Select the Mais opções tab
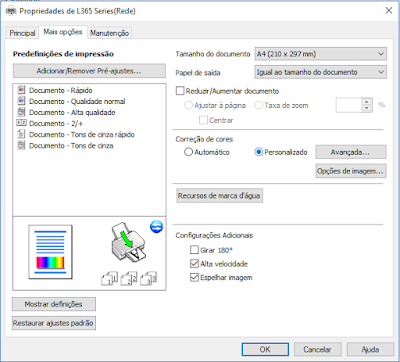Image resolution: width=400 pixels, height=362 pixels. click(x=63, y=32)
